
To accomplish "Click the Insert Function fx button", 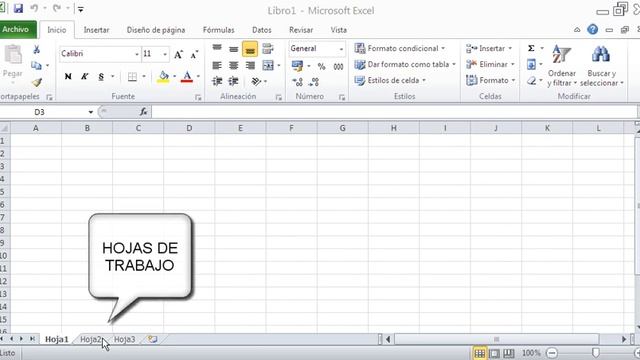I will pos(143,112).
